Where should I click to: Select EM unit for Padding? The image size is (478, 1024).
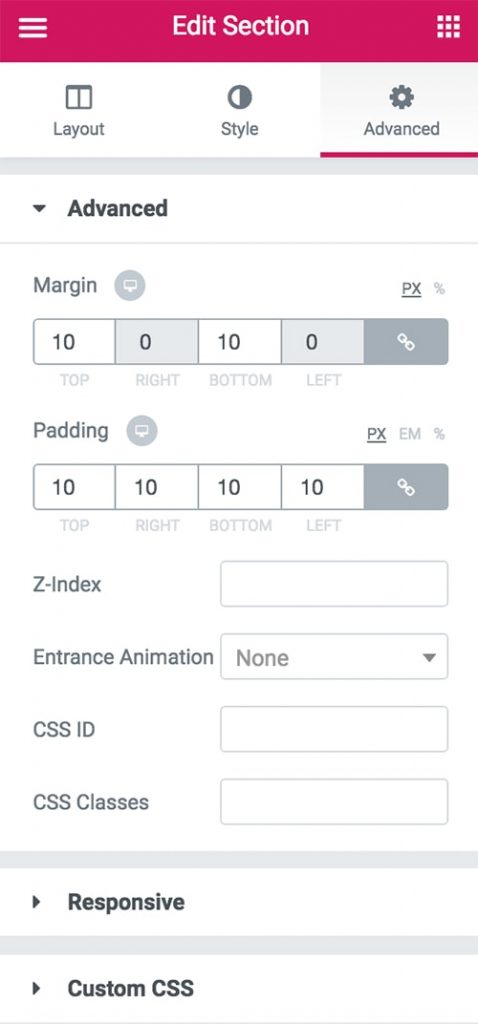[x=409, y=434]
